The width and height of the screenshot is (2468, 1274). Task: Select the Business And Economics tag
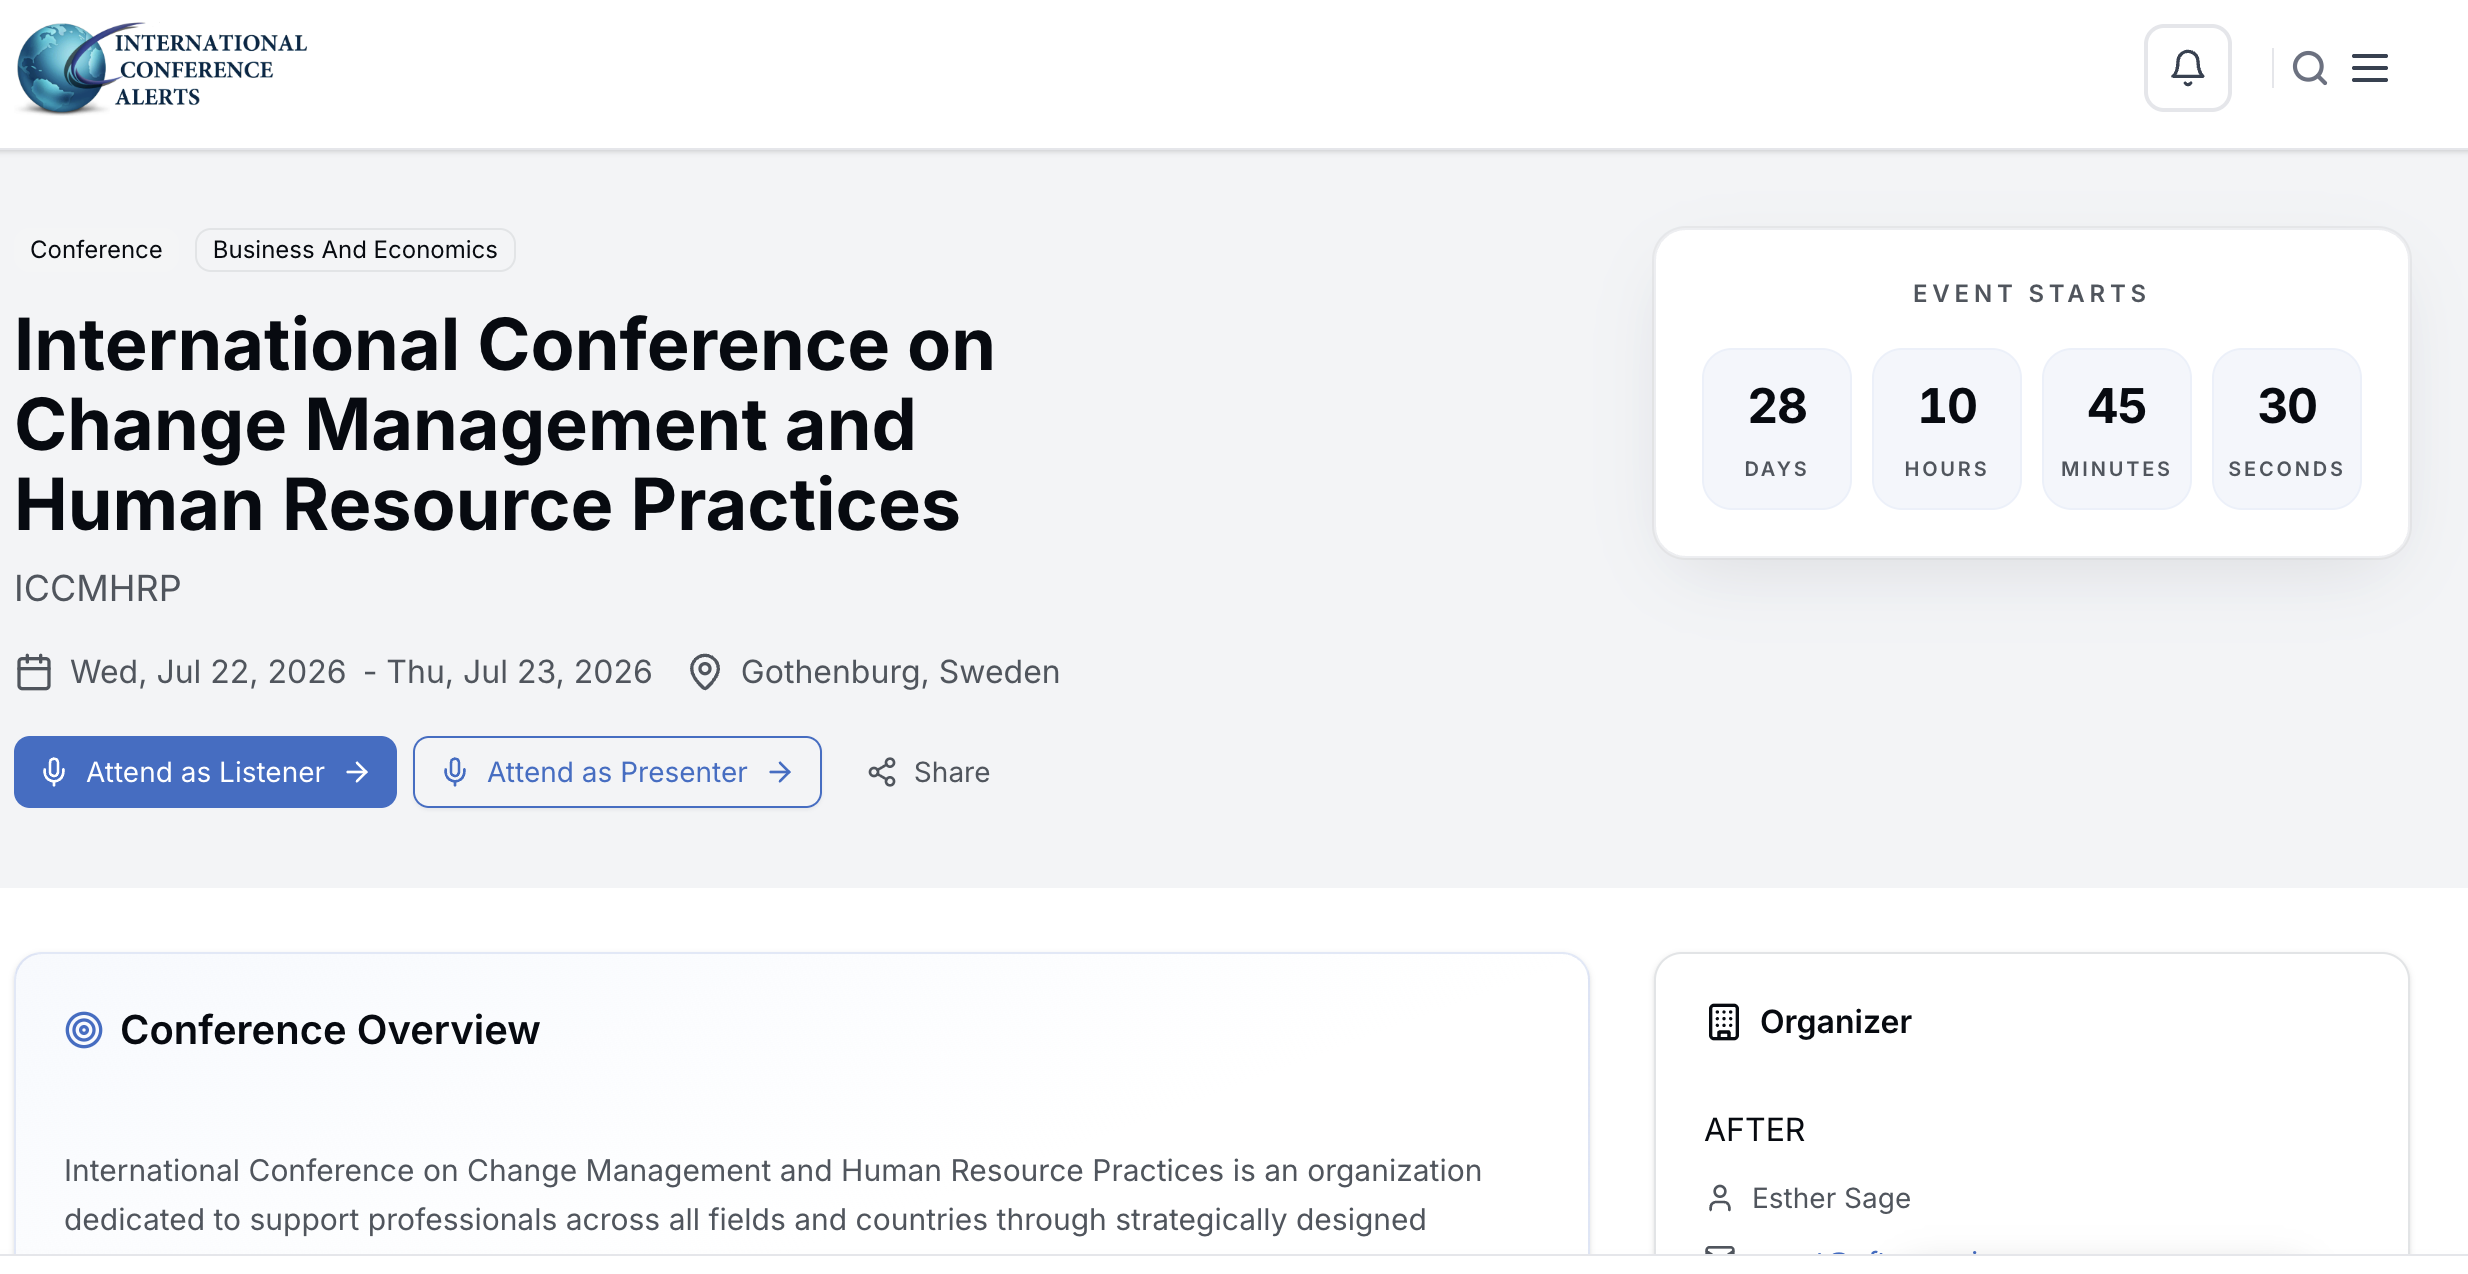355,250
